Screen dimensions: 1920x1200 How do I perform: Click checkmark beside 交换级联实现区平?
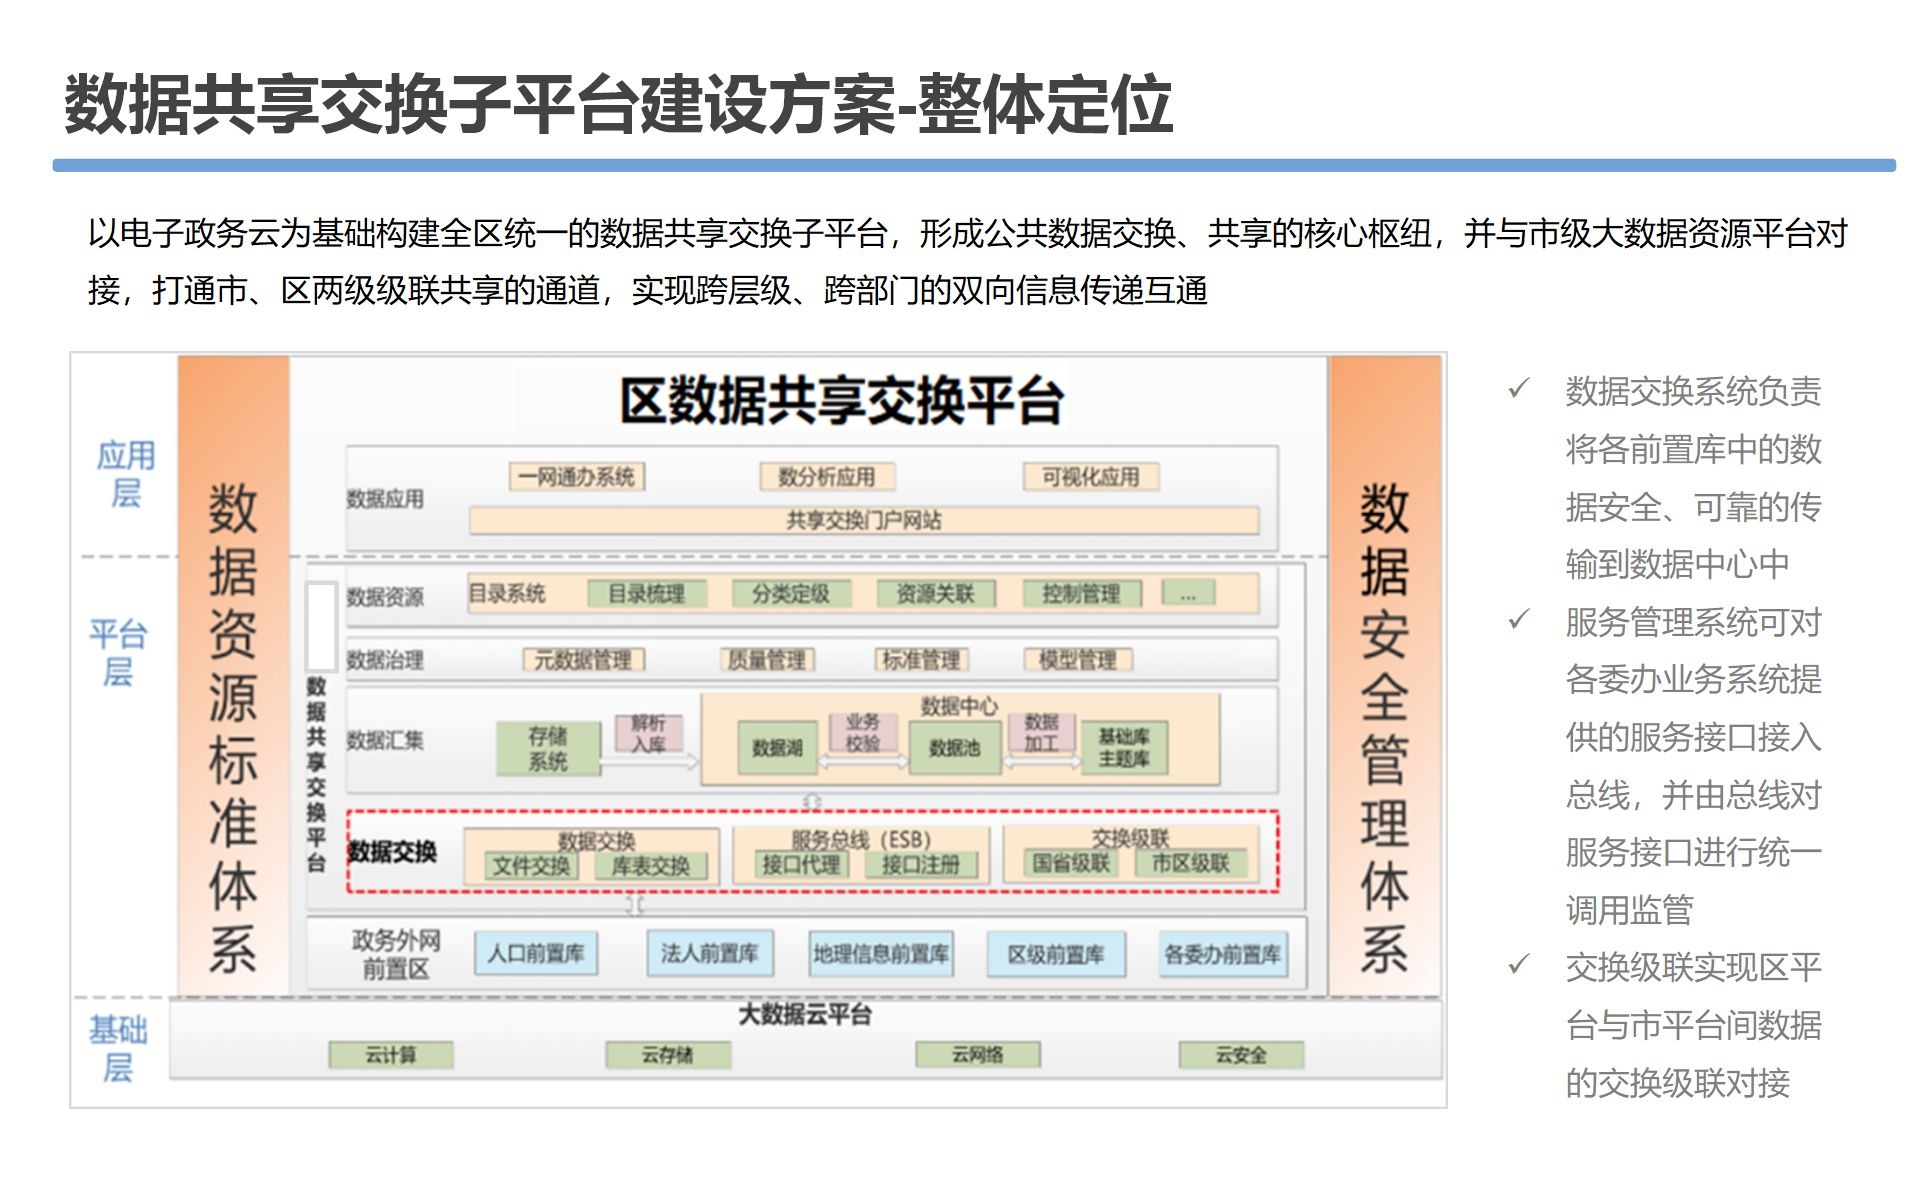pyautogui.click(x=1518, y=964)
